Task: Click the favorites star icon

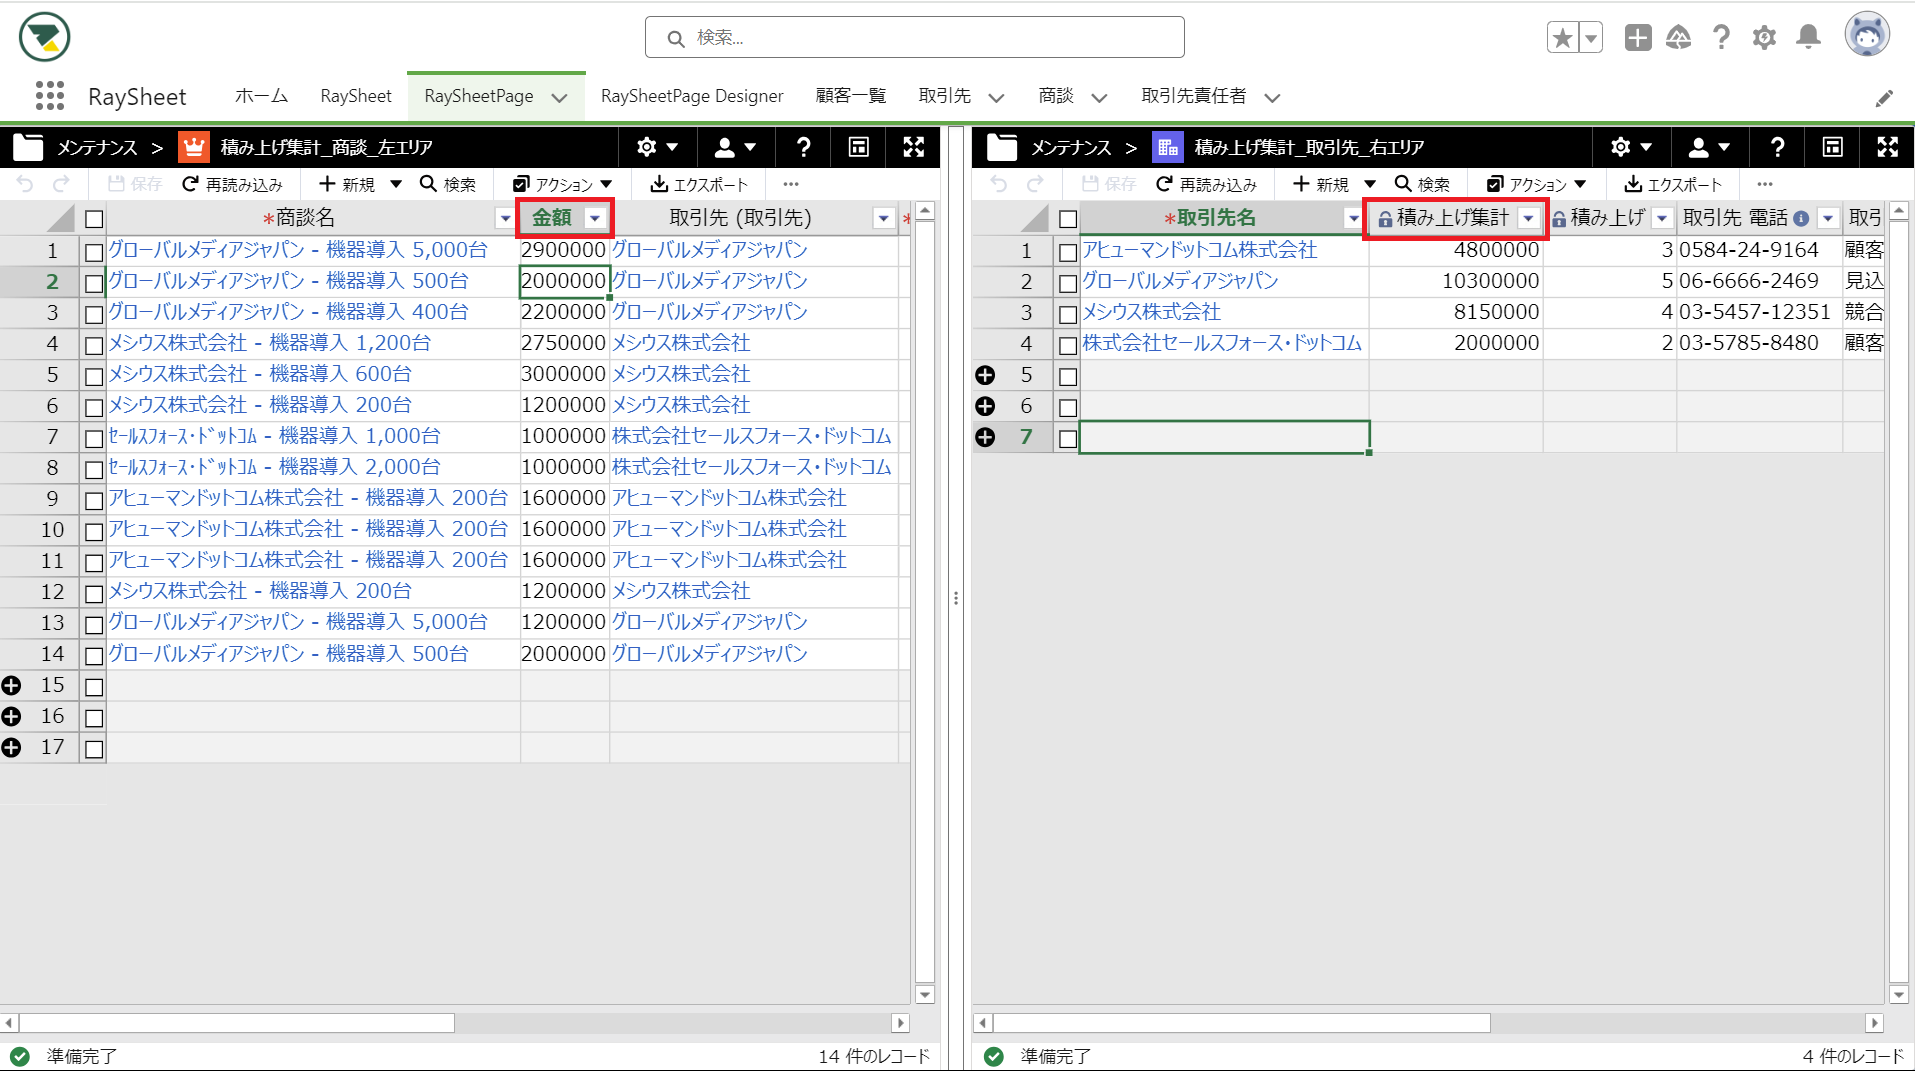Action: pos(1562,38)
